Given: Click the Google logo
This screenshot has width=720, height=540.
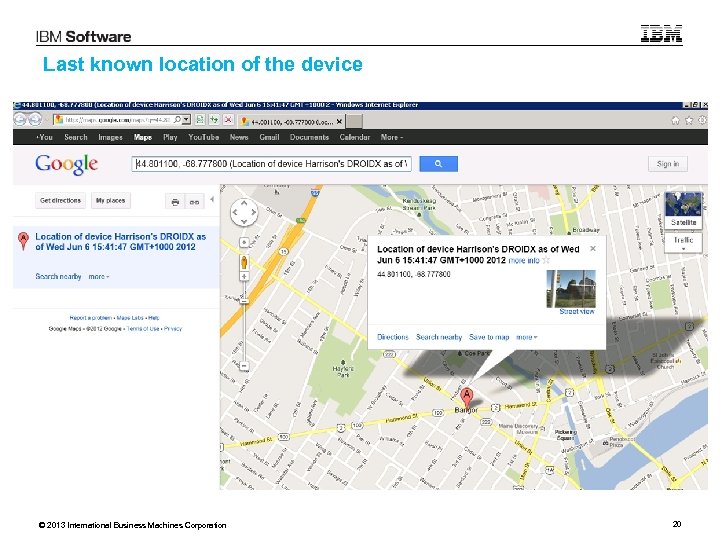Looking at the screenshot, I should [67, 164].
